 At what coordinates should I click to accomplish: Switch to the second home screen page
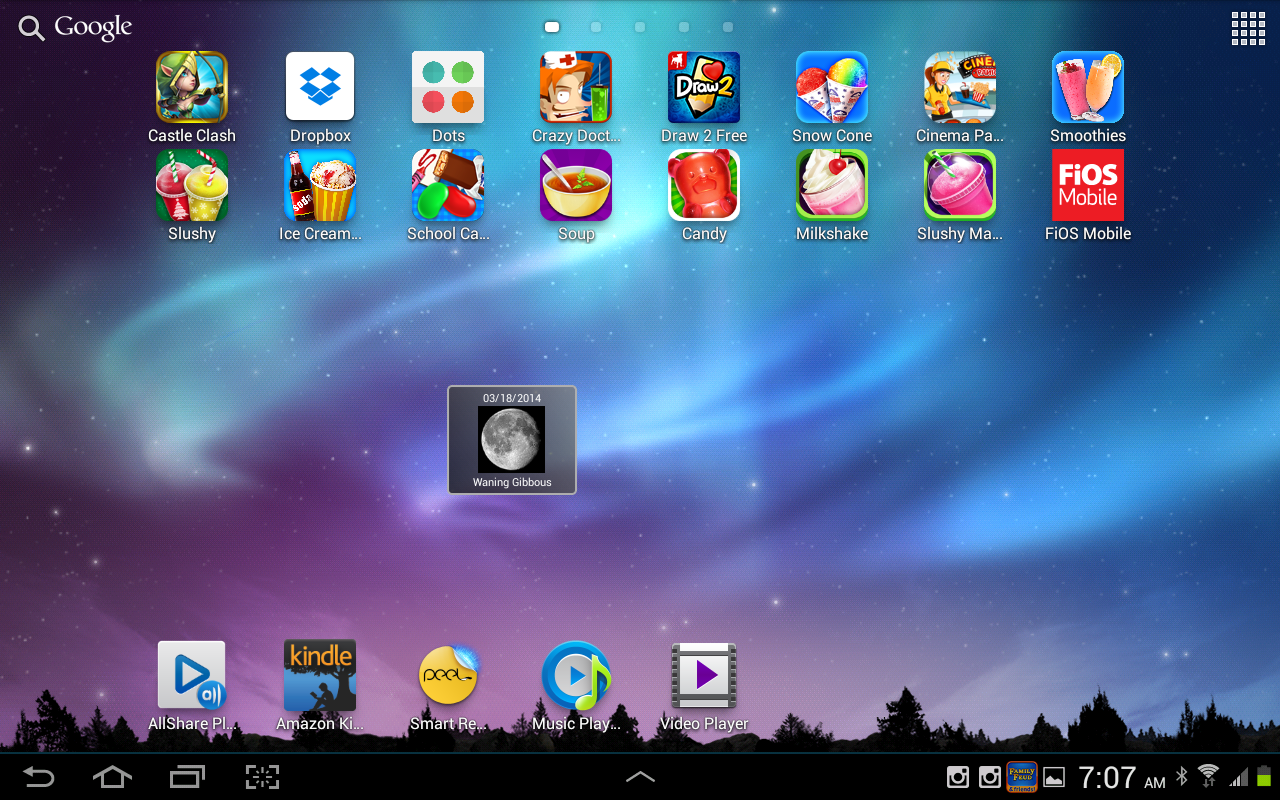pos(596,27)
